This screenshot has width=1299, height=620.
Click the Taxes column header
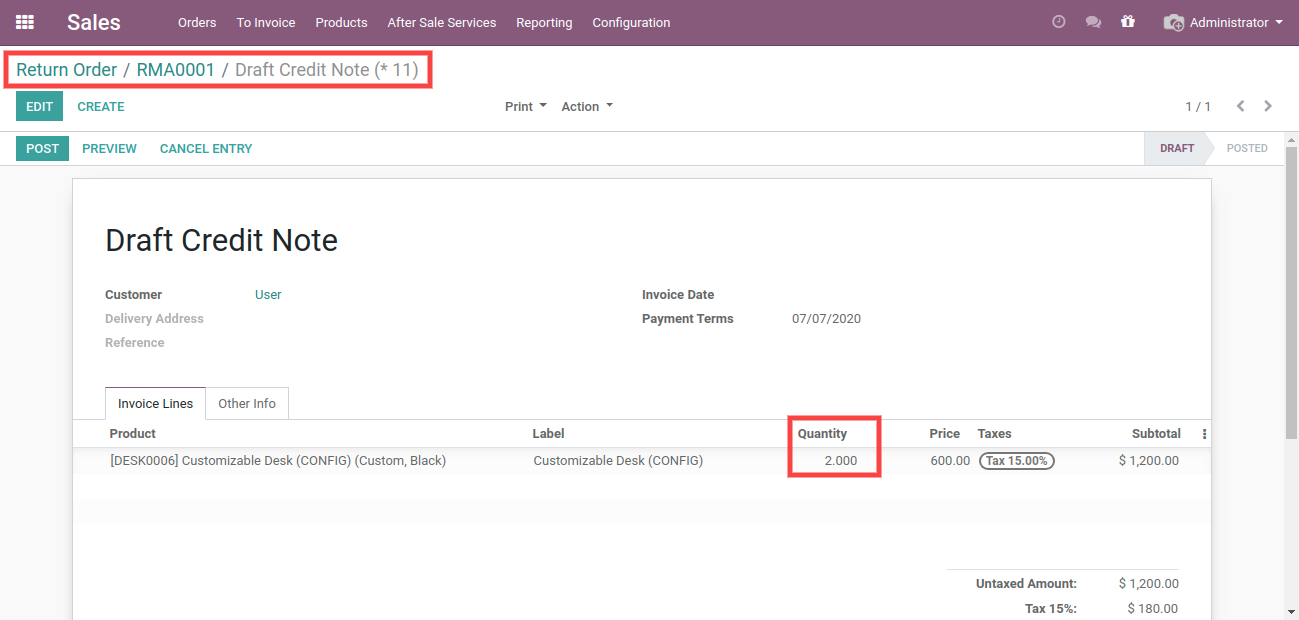tap(994, 434)
